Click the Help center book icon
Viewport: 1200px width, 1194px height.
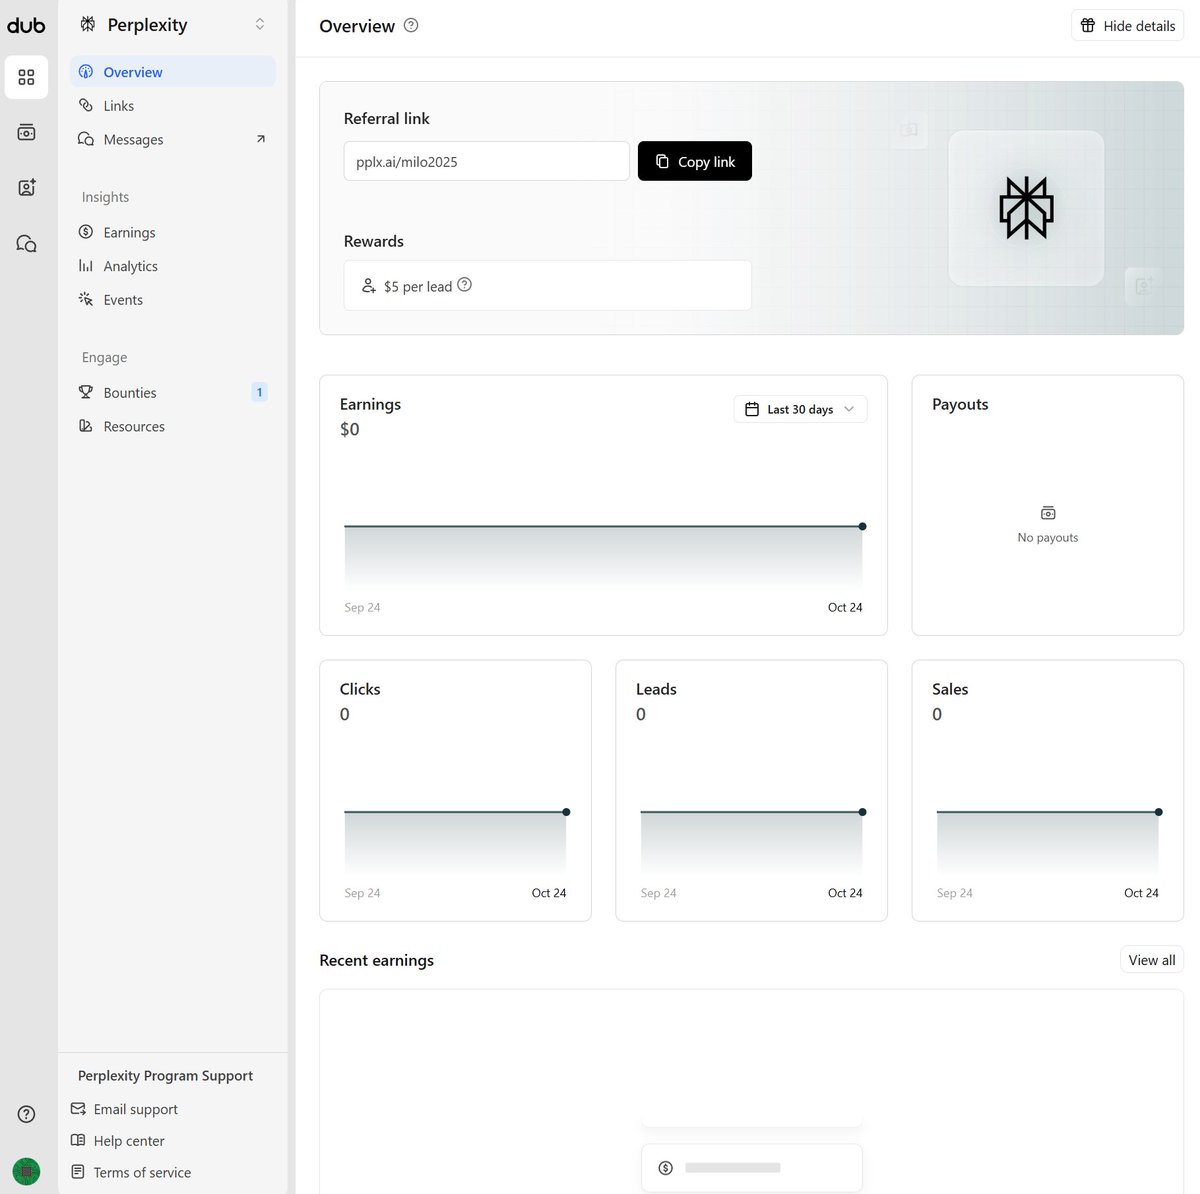pyautogui.click(x=78, y=1140)
